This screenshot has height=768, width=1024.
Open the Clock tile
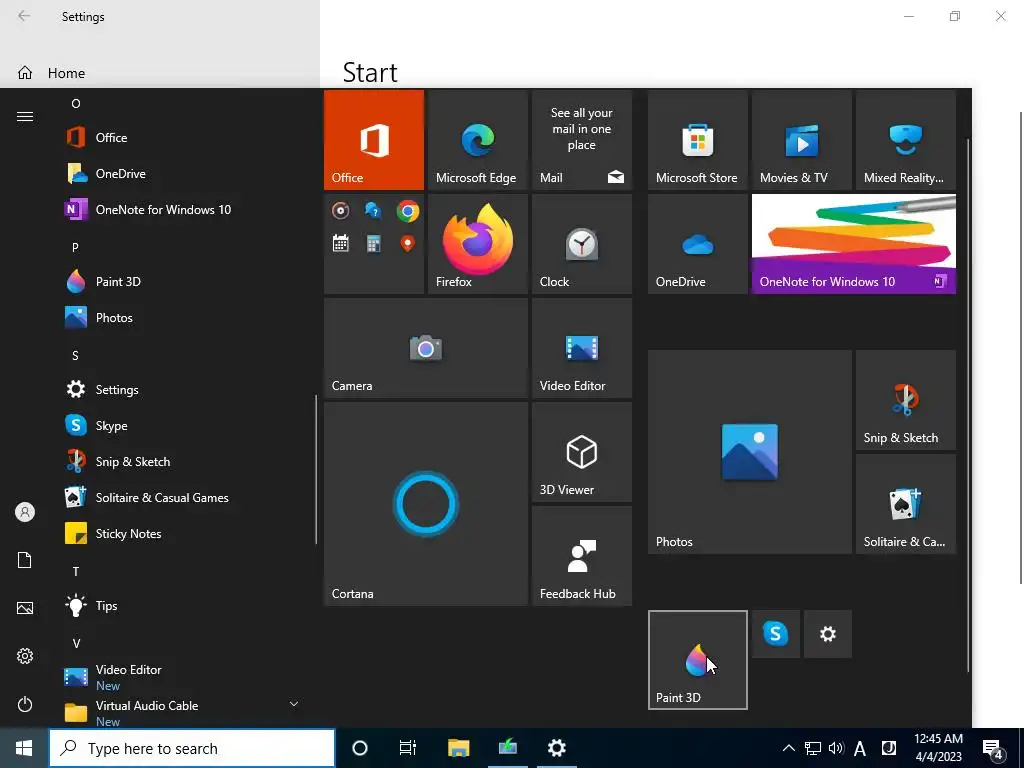point(581,244)
